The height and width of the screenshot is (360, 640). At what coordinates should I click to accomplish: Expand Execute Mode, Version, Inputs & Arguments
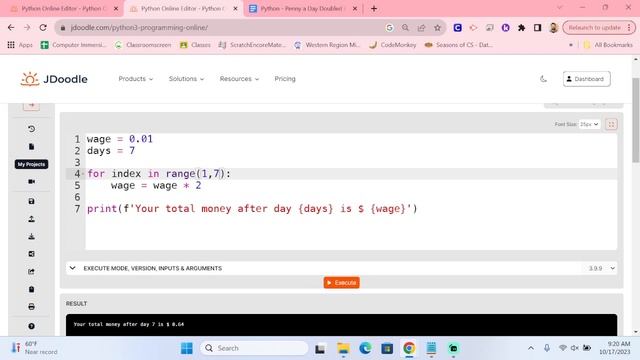153,268
